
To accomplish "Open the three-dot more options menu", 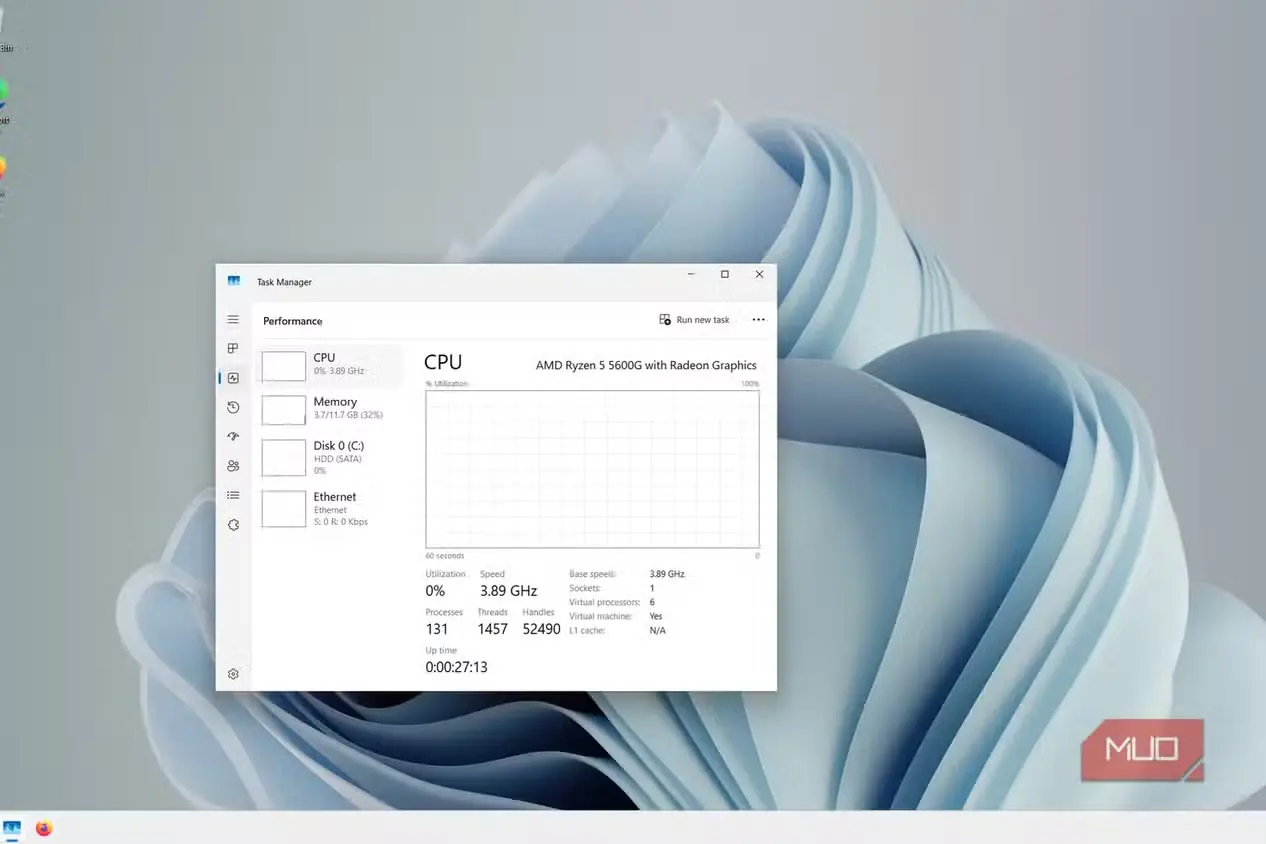I will pyautogui.click(x=758, y=320).
